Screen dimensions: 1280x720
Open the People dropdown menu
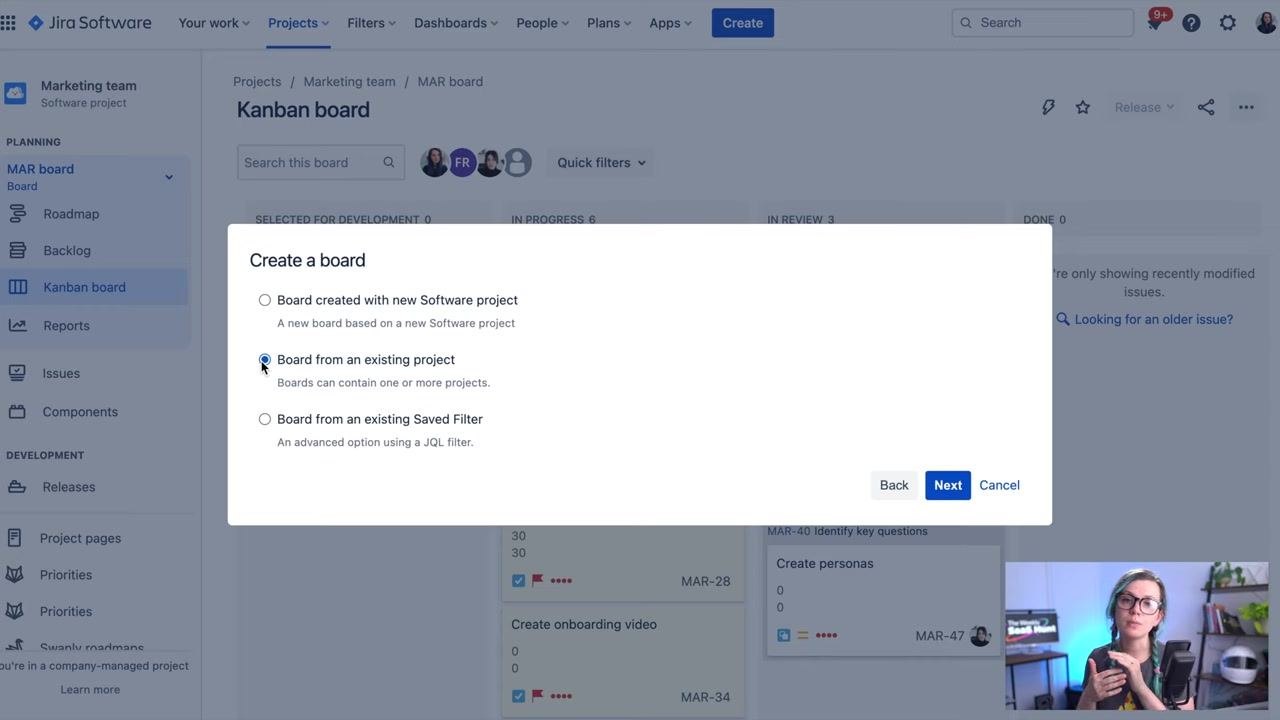coord(543,23)
